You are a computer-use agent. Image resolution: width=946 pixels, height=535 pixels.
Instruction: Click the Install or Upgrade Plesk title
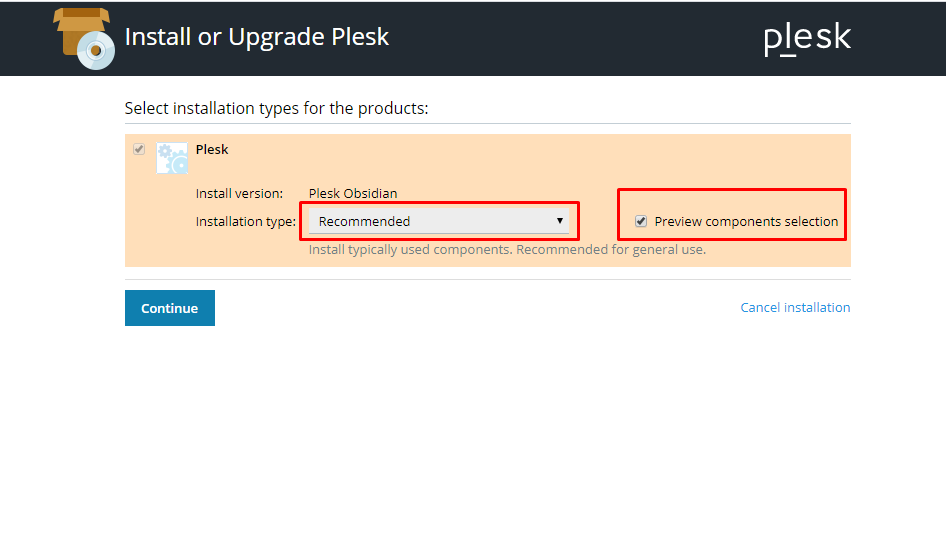click(x=256, y=37)
